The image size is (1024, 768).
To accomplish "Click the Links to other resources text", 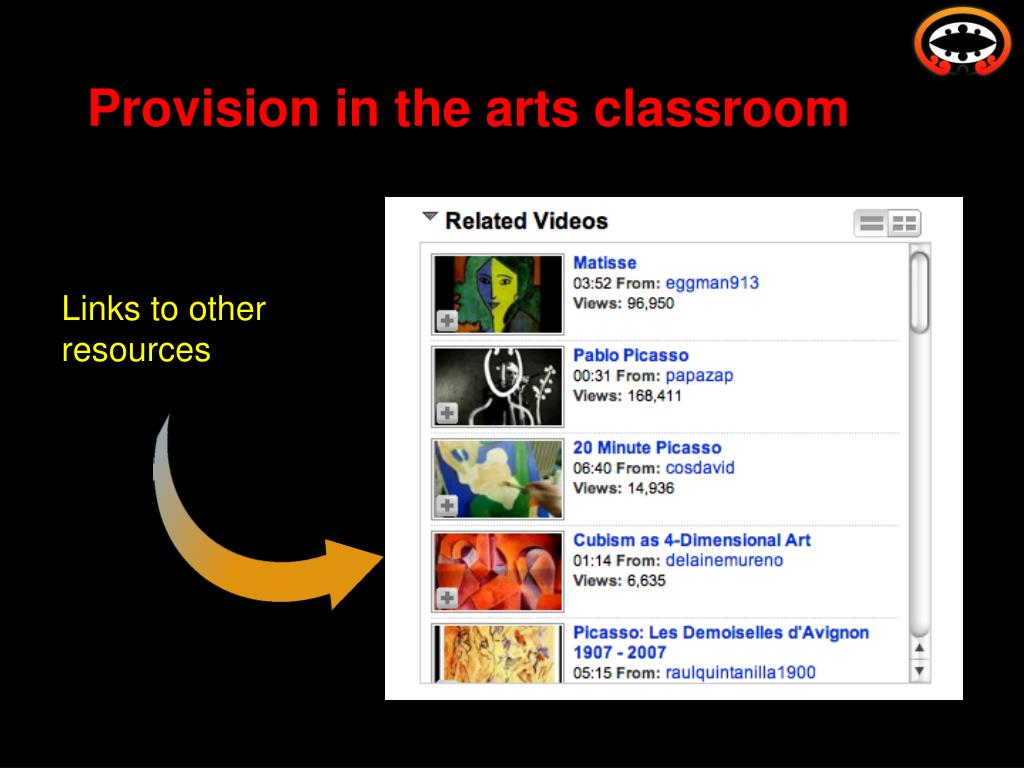I will coord(163,328).
